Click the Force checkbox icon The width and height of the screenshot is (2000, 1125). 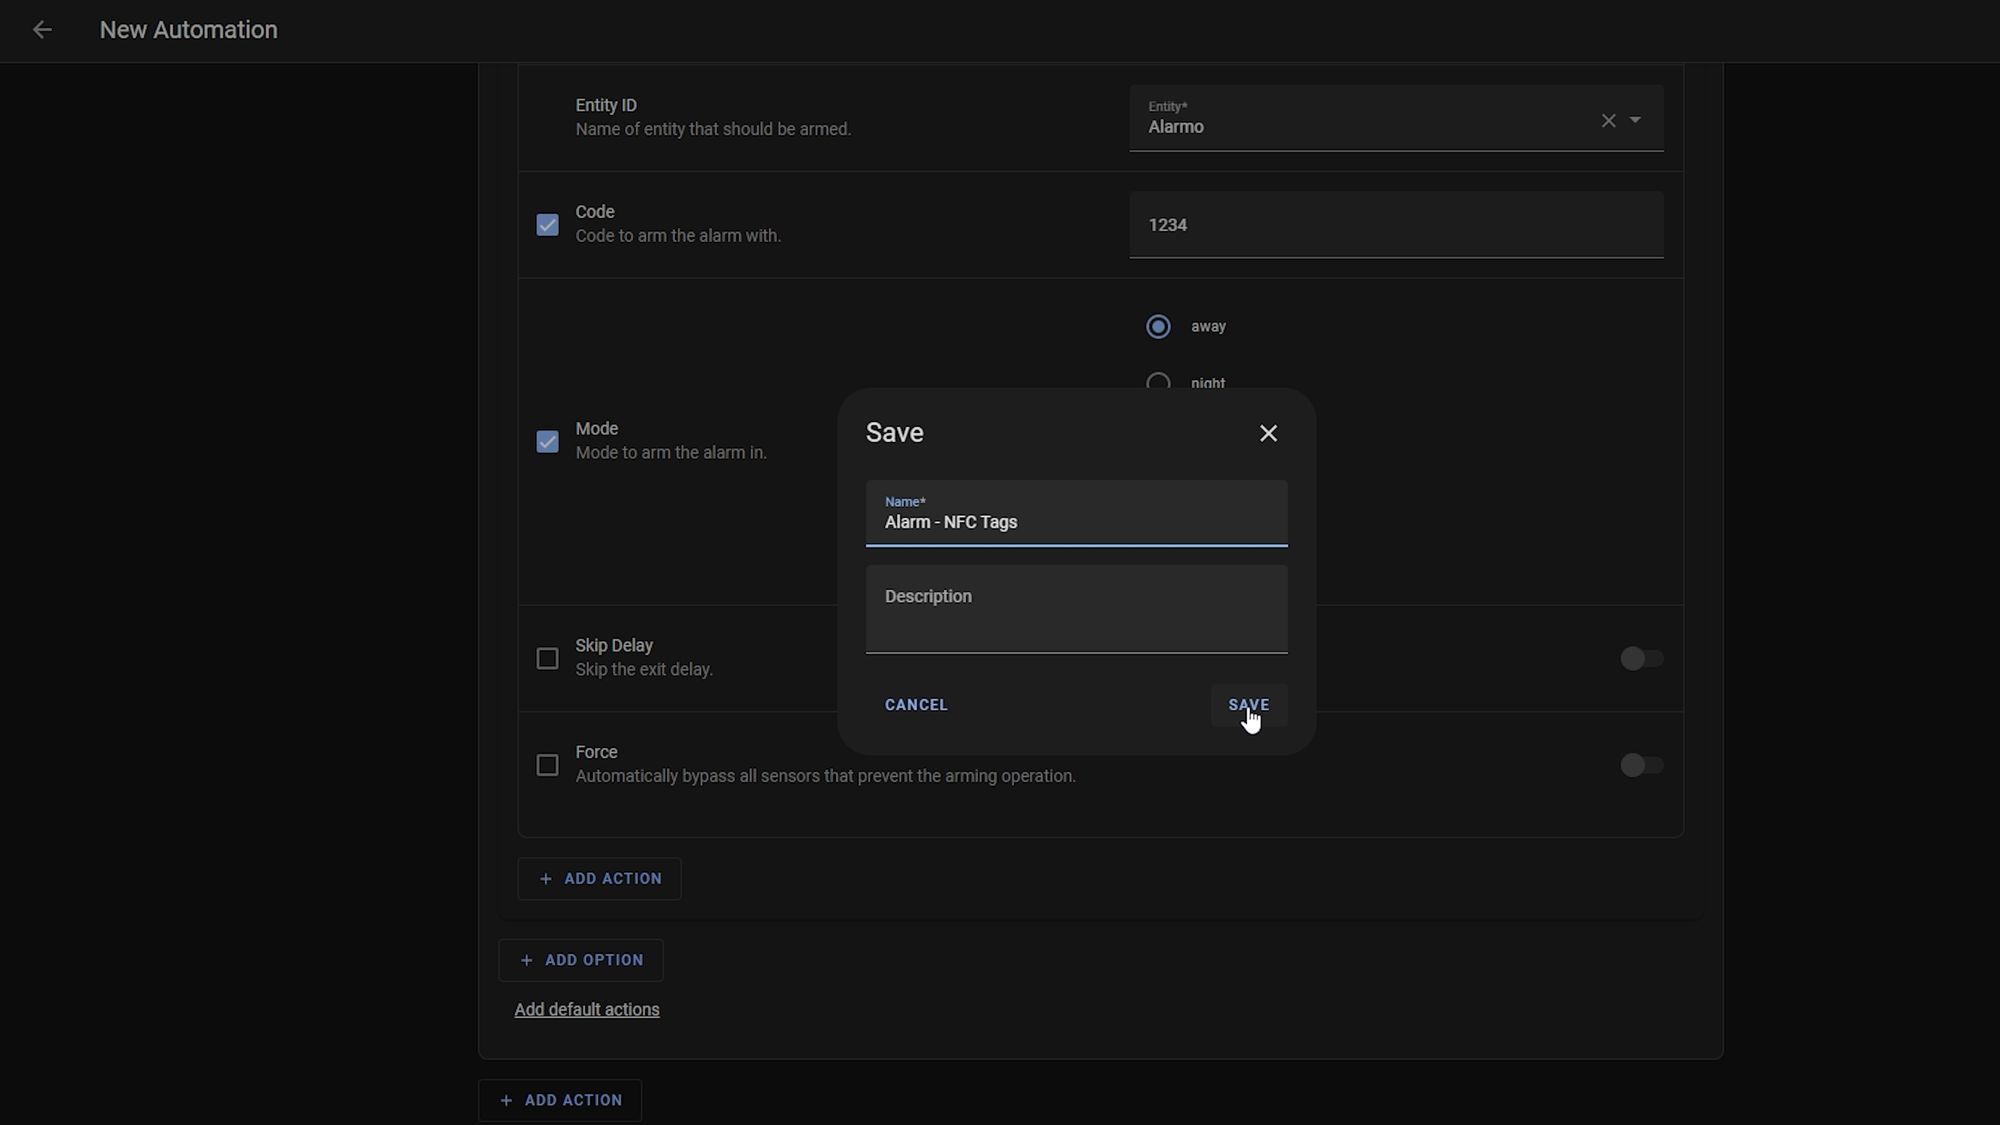point(547,764)
